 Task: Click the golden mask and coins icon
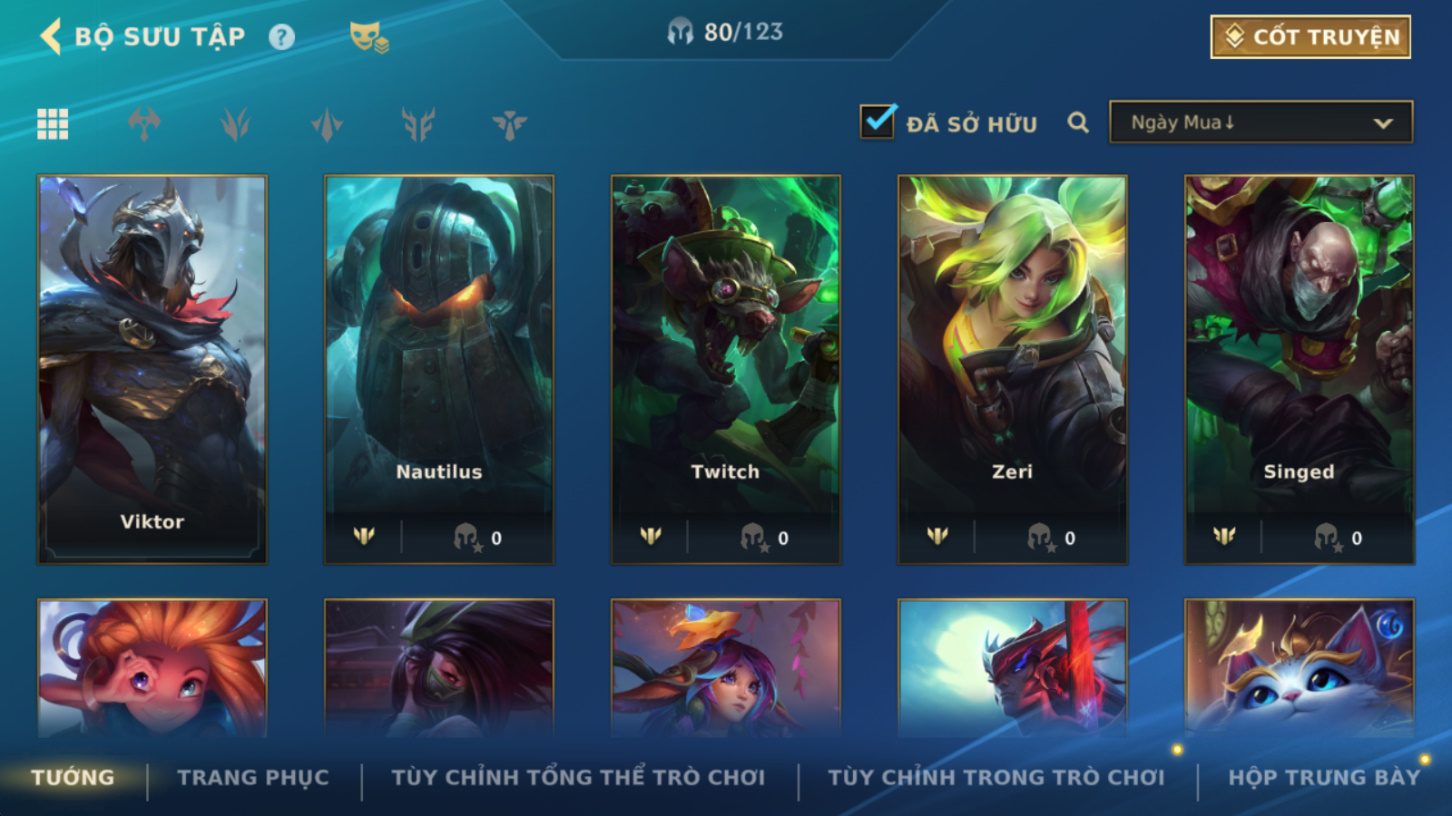coord(368,38)
